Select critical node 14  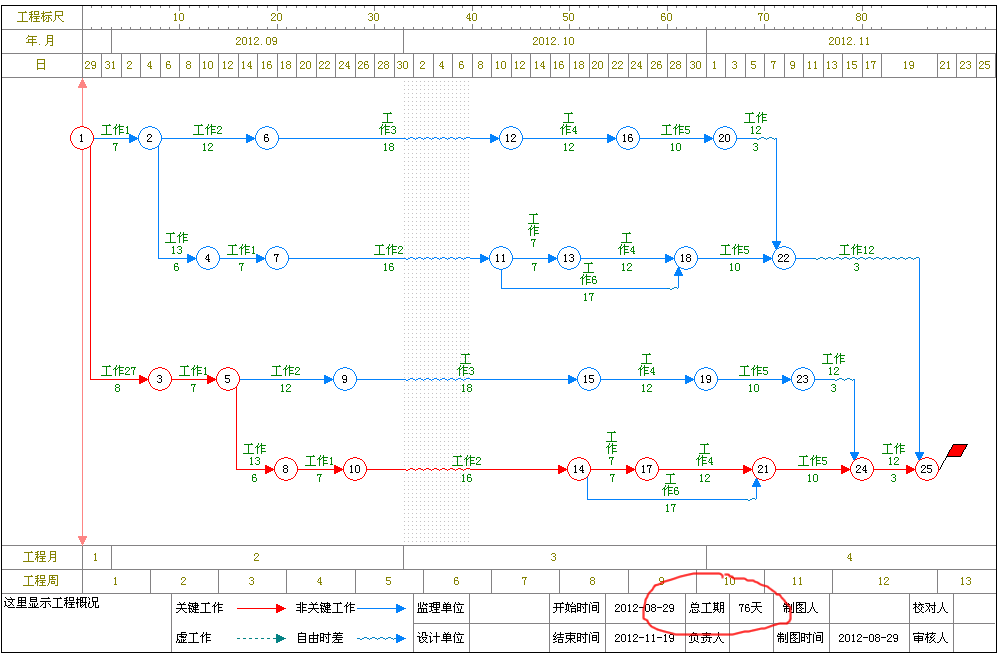point(578,469)
